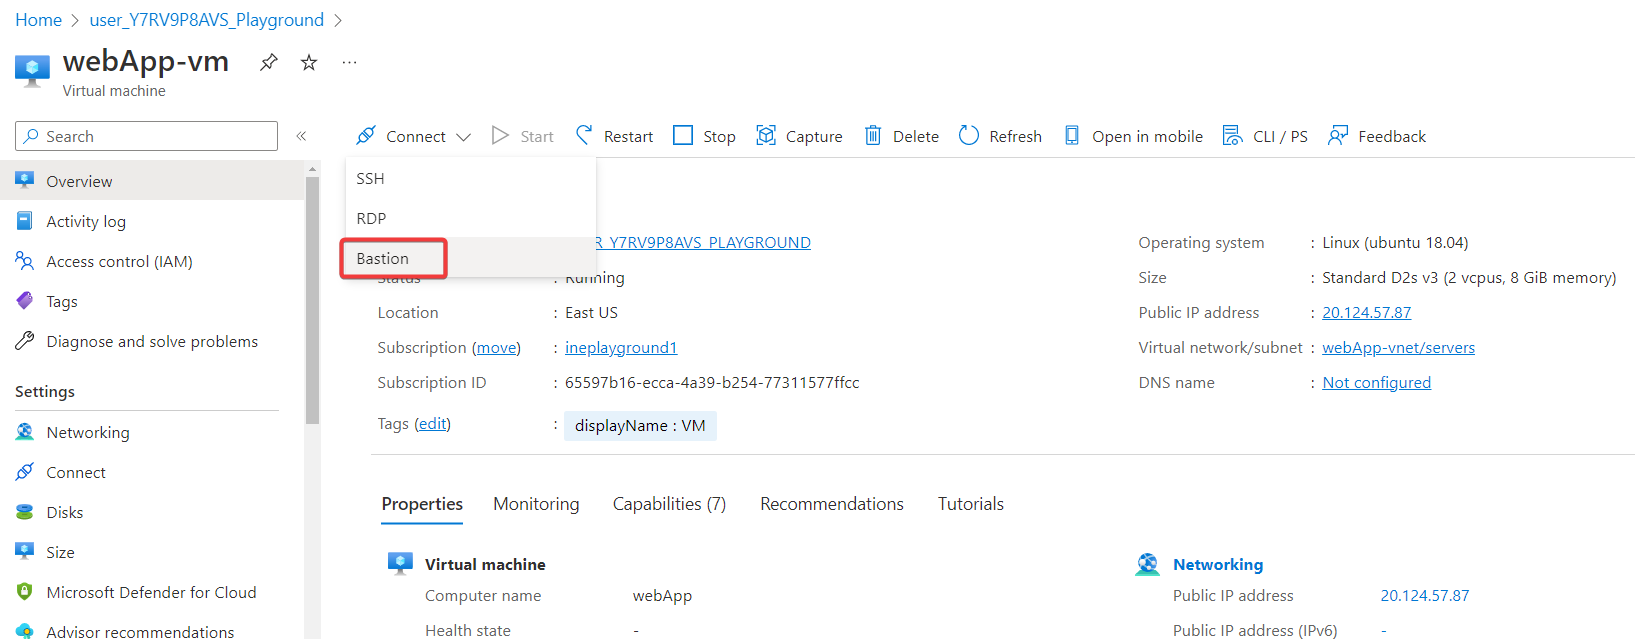Select Bastion from the Connect menu
Viewport: 1635px width, 639px height.
[383, 259]
